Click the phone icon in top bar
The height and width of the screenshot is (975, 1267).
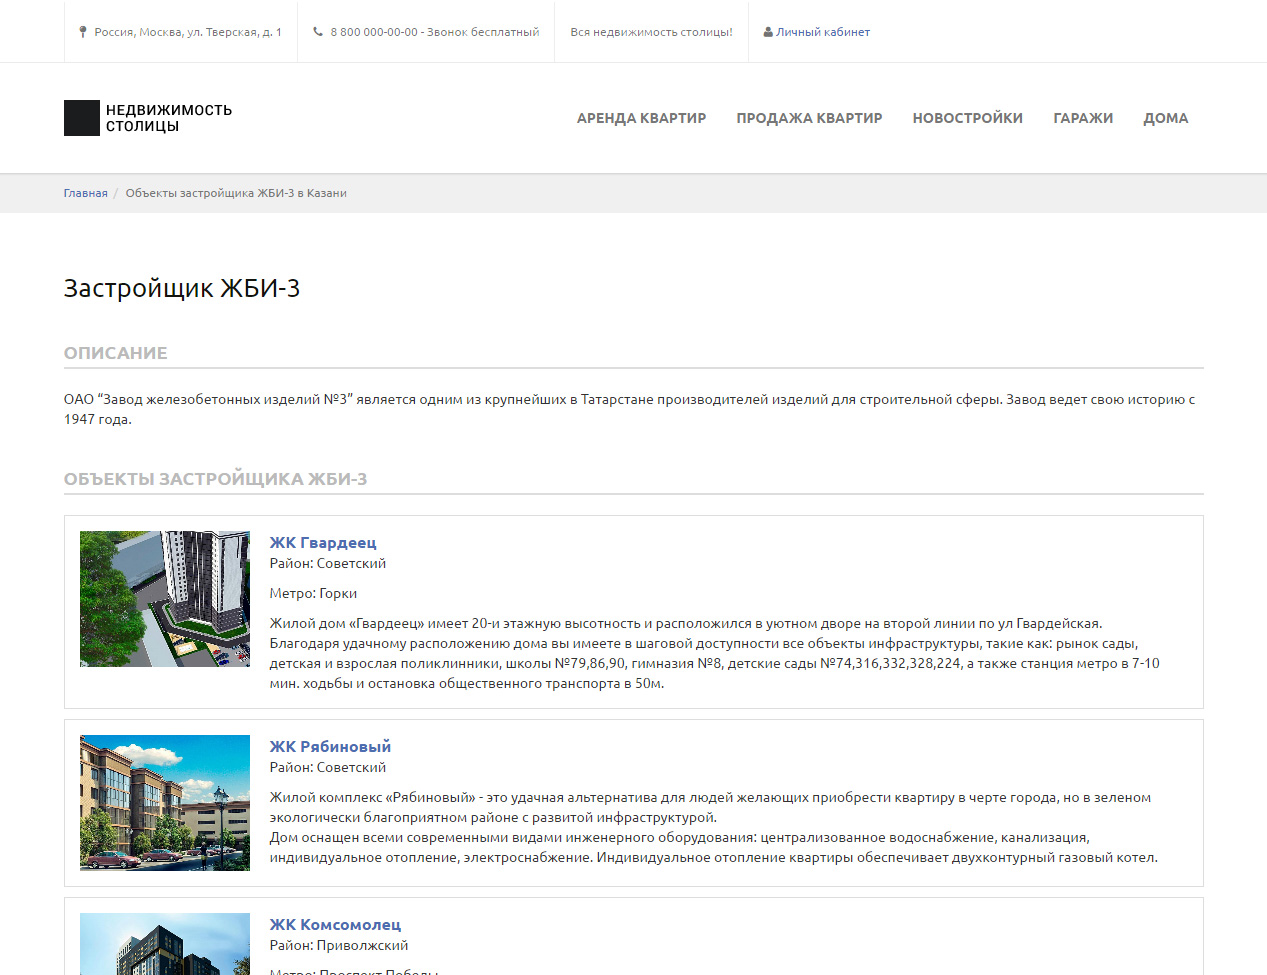(318, 32)
